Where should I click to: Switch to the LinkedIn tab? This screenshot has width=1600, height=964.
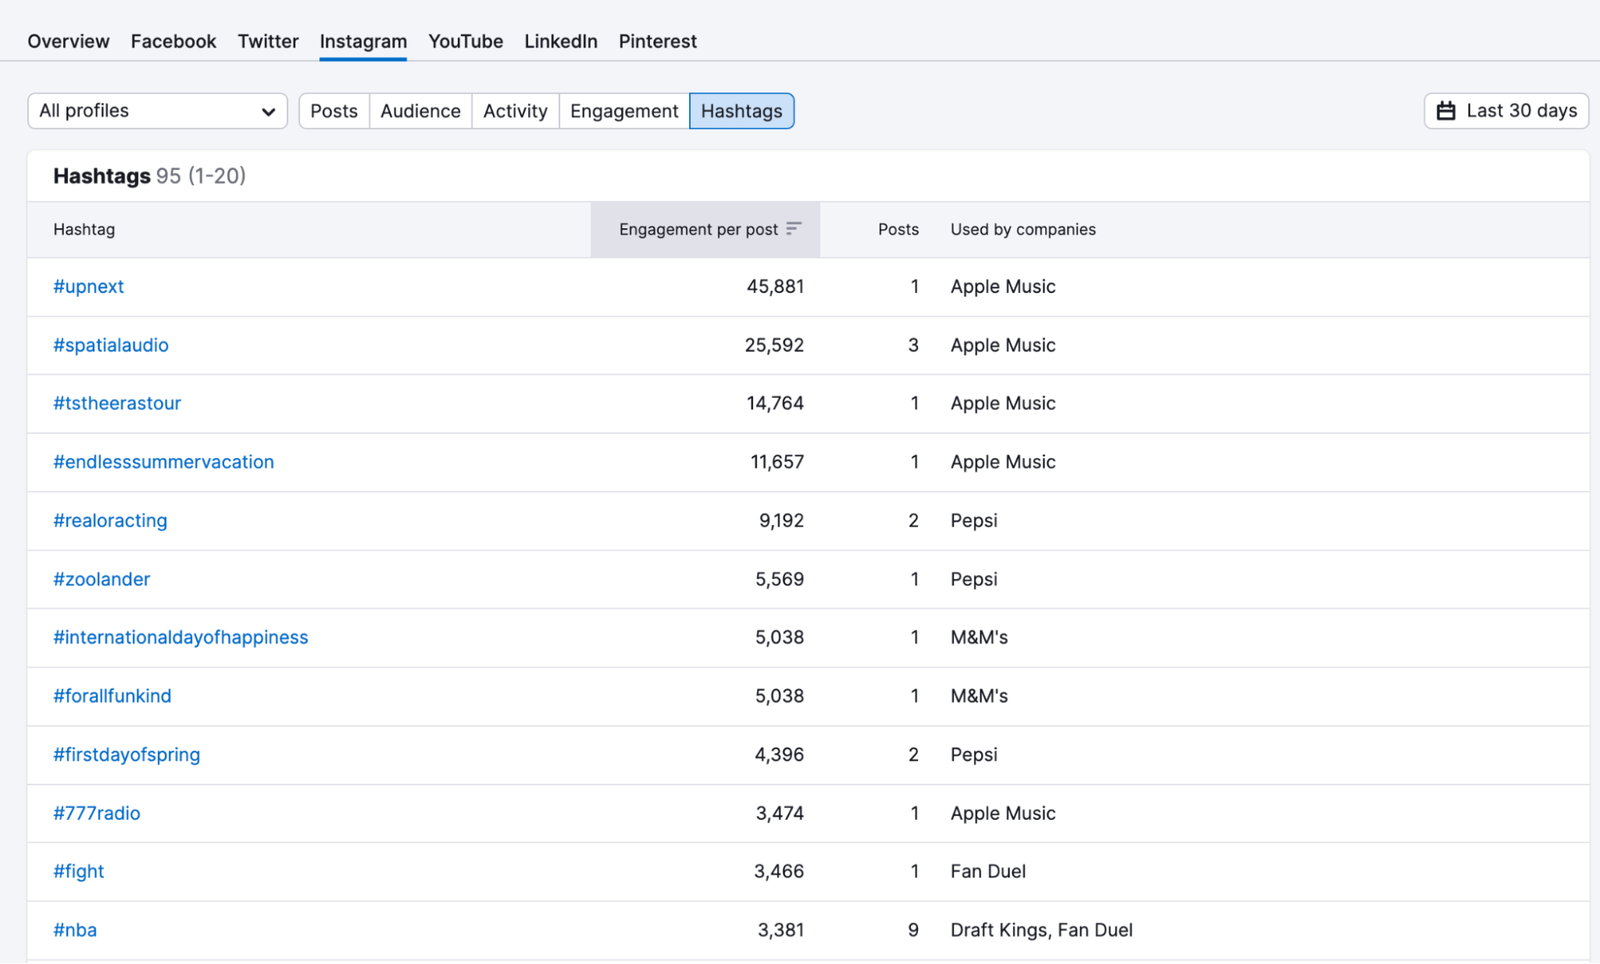click(x=560, y=41)
